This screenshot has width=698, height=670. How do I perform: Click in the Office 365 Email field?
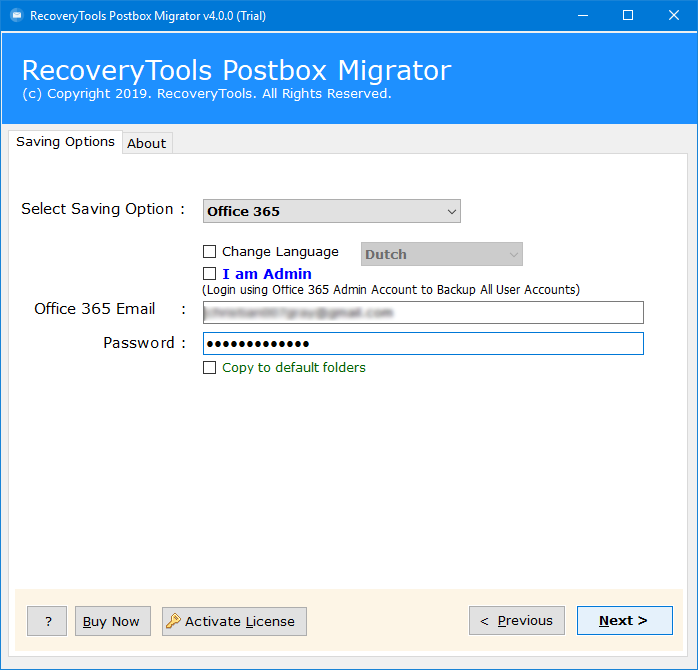[423, 313]
